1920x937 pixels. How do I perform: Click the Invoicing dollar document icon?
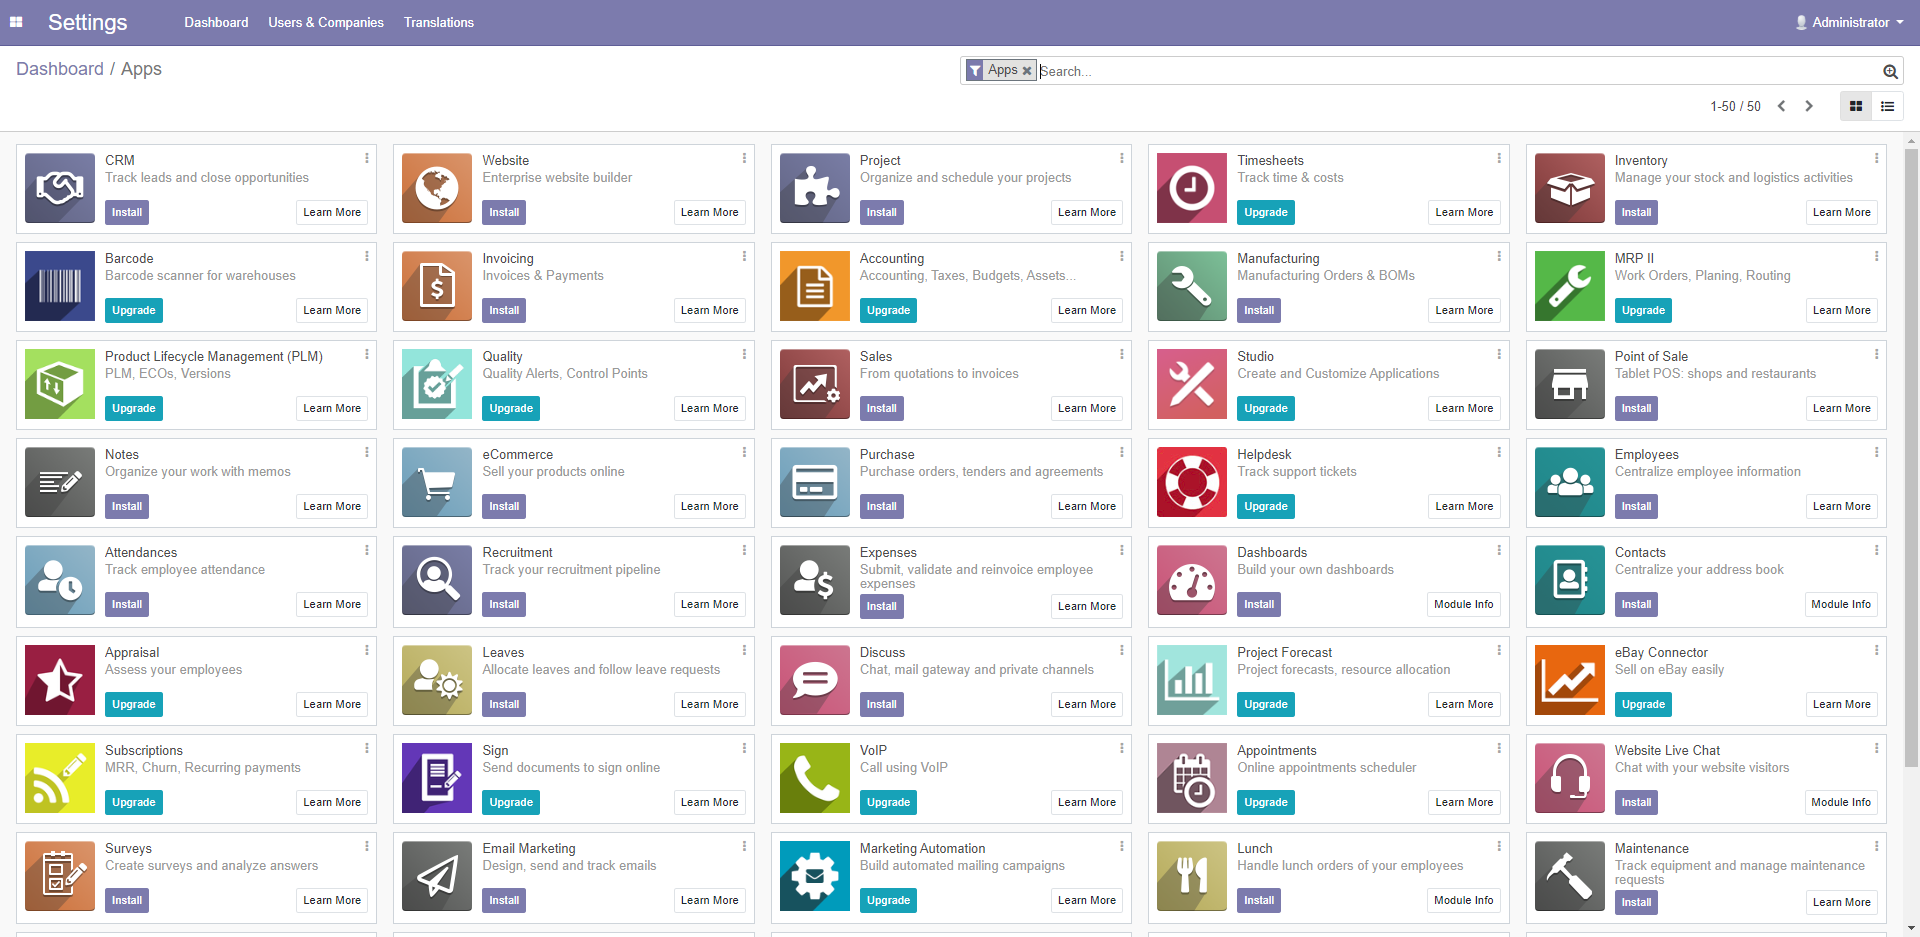point(437,286)
